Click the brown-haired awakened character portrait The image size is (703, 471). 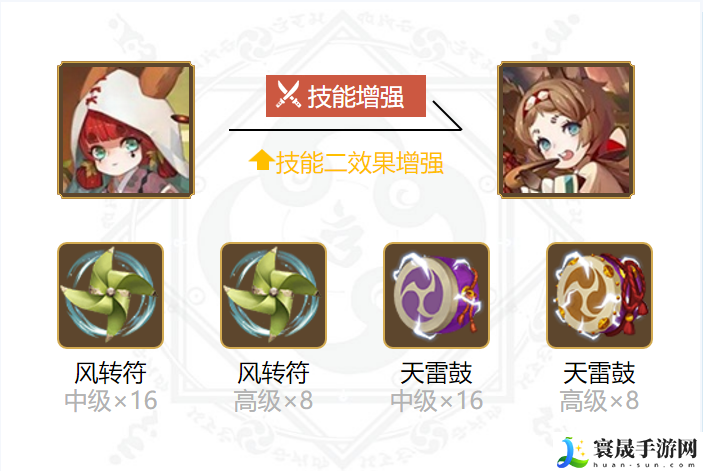[x=566, y=130]
